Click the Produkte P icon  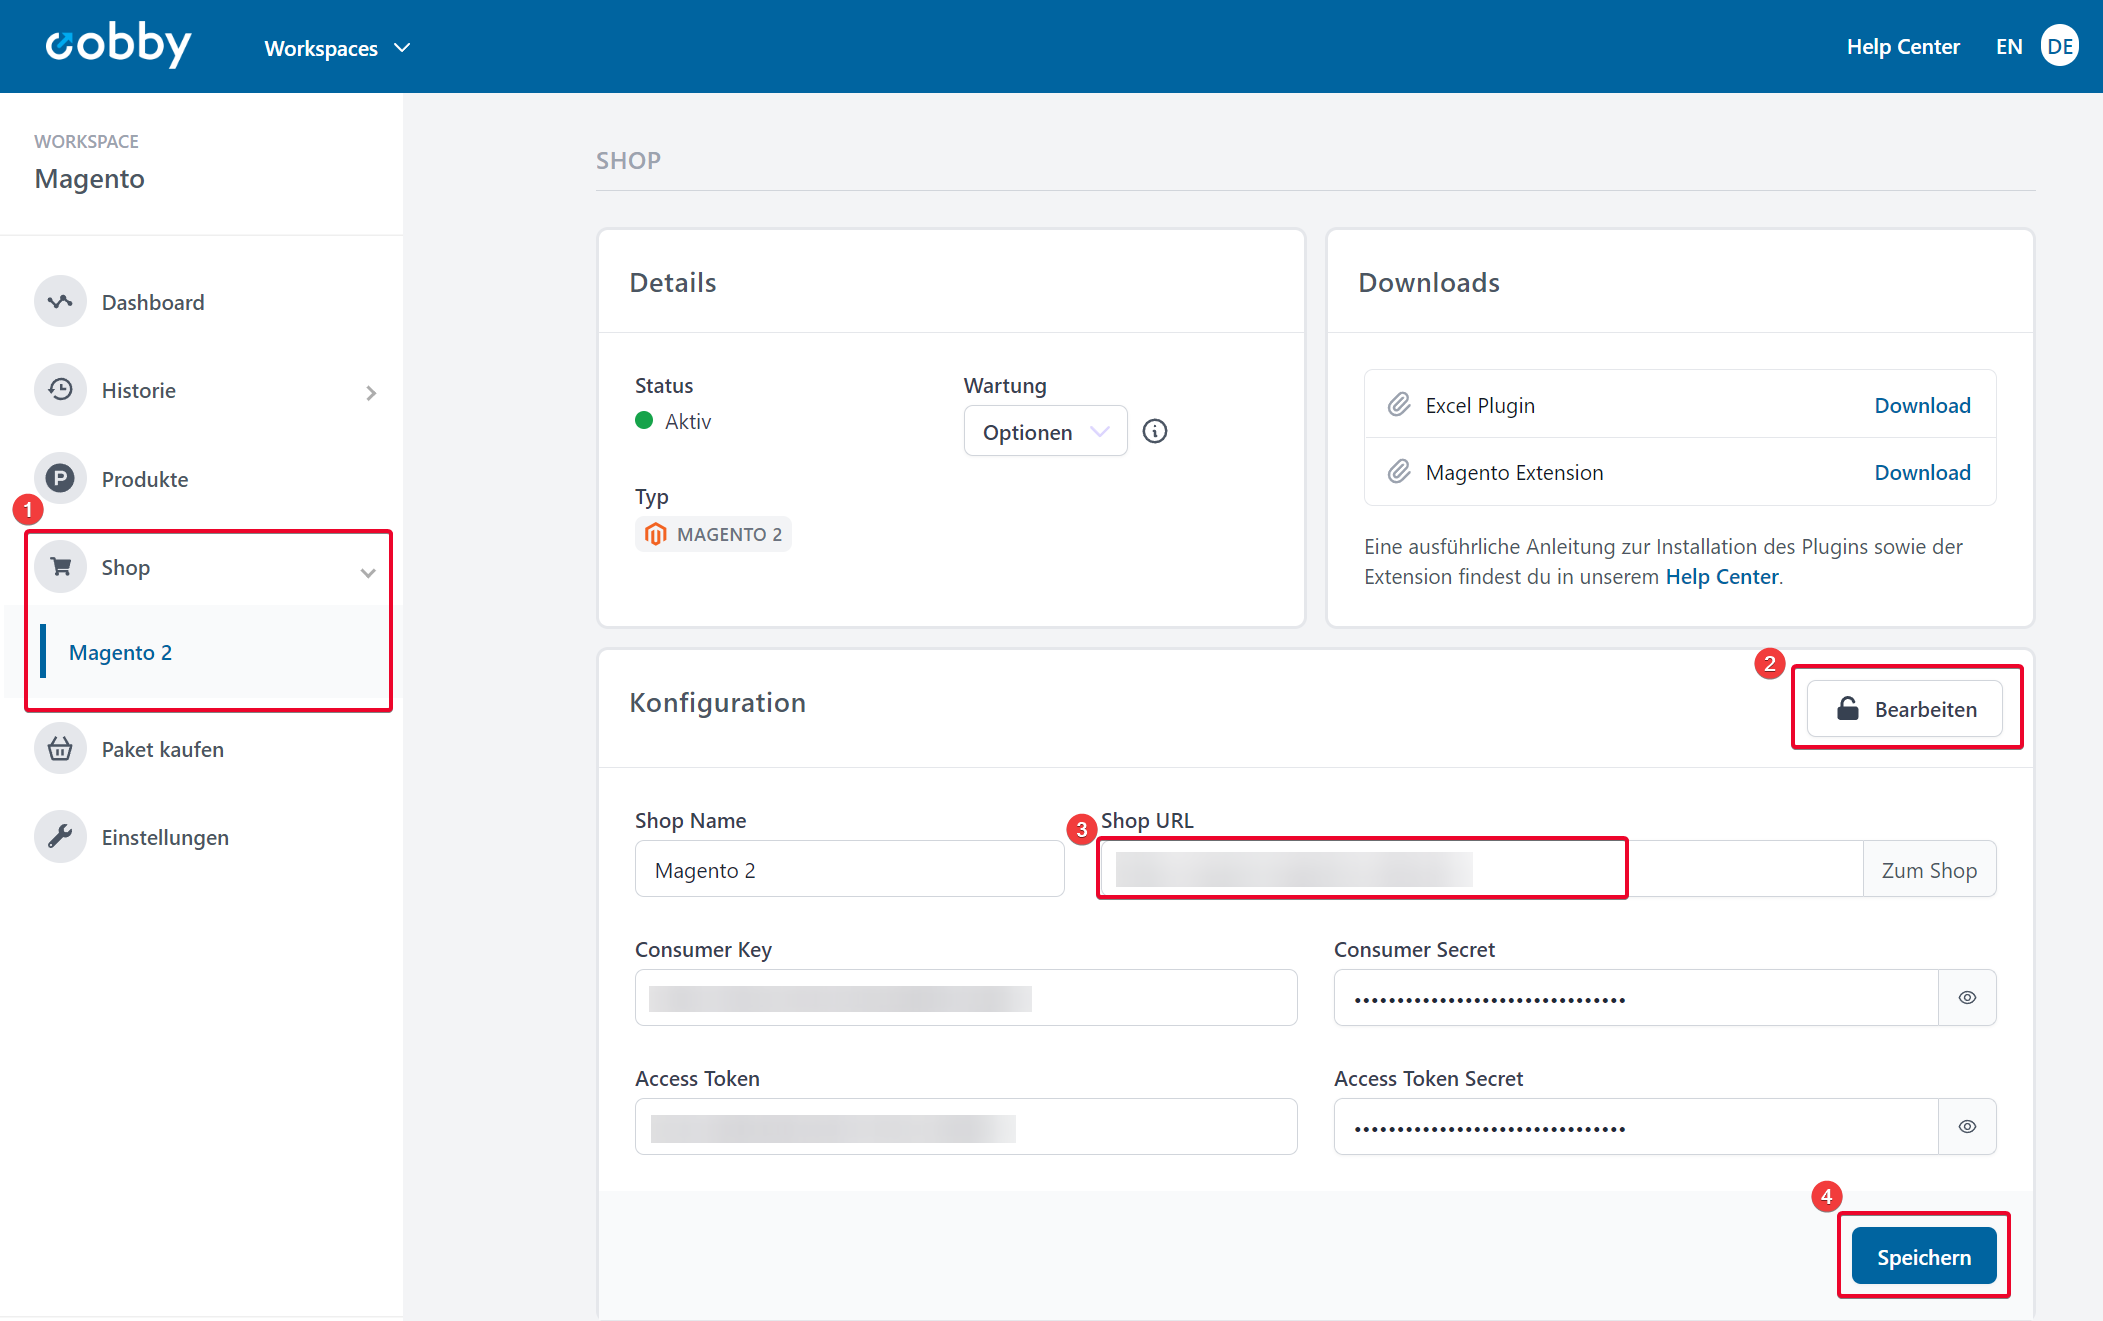point(60,479)
